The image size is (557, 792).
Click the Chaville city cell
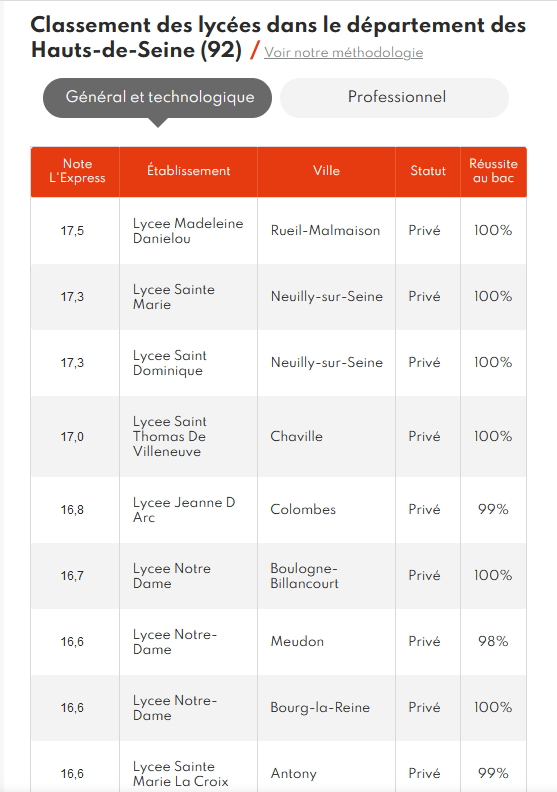[x=326, y=436]
